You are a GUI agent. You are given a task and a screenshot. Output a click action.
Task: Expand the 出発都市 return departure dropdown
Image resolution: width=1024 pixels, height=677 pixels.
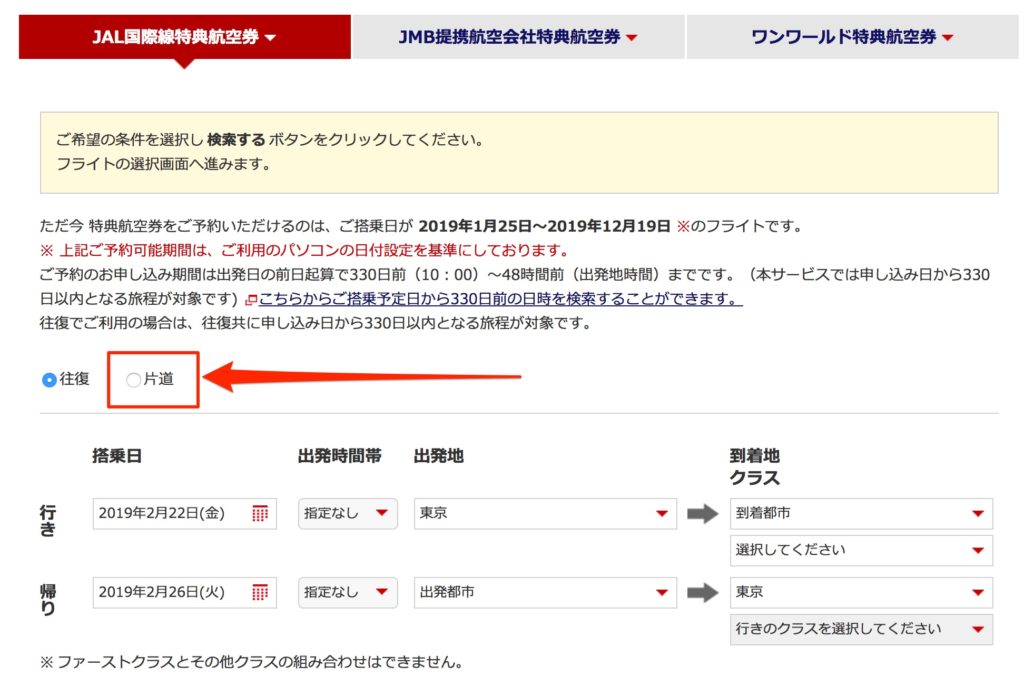(545, 592)
